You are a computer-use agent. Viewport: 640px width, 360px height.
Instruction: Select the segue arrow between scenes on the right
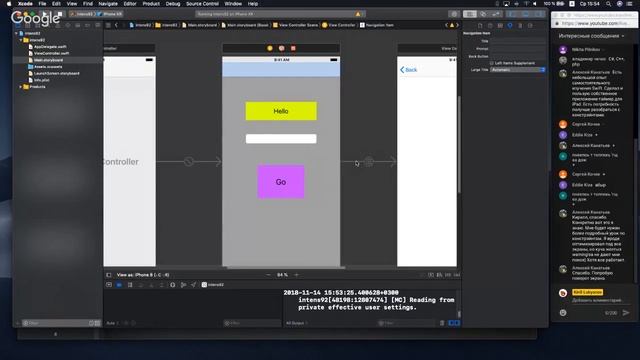(369, 162)
